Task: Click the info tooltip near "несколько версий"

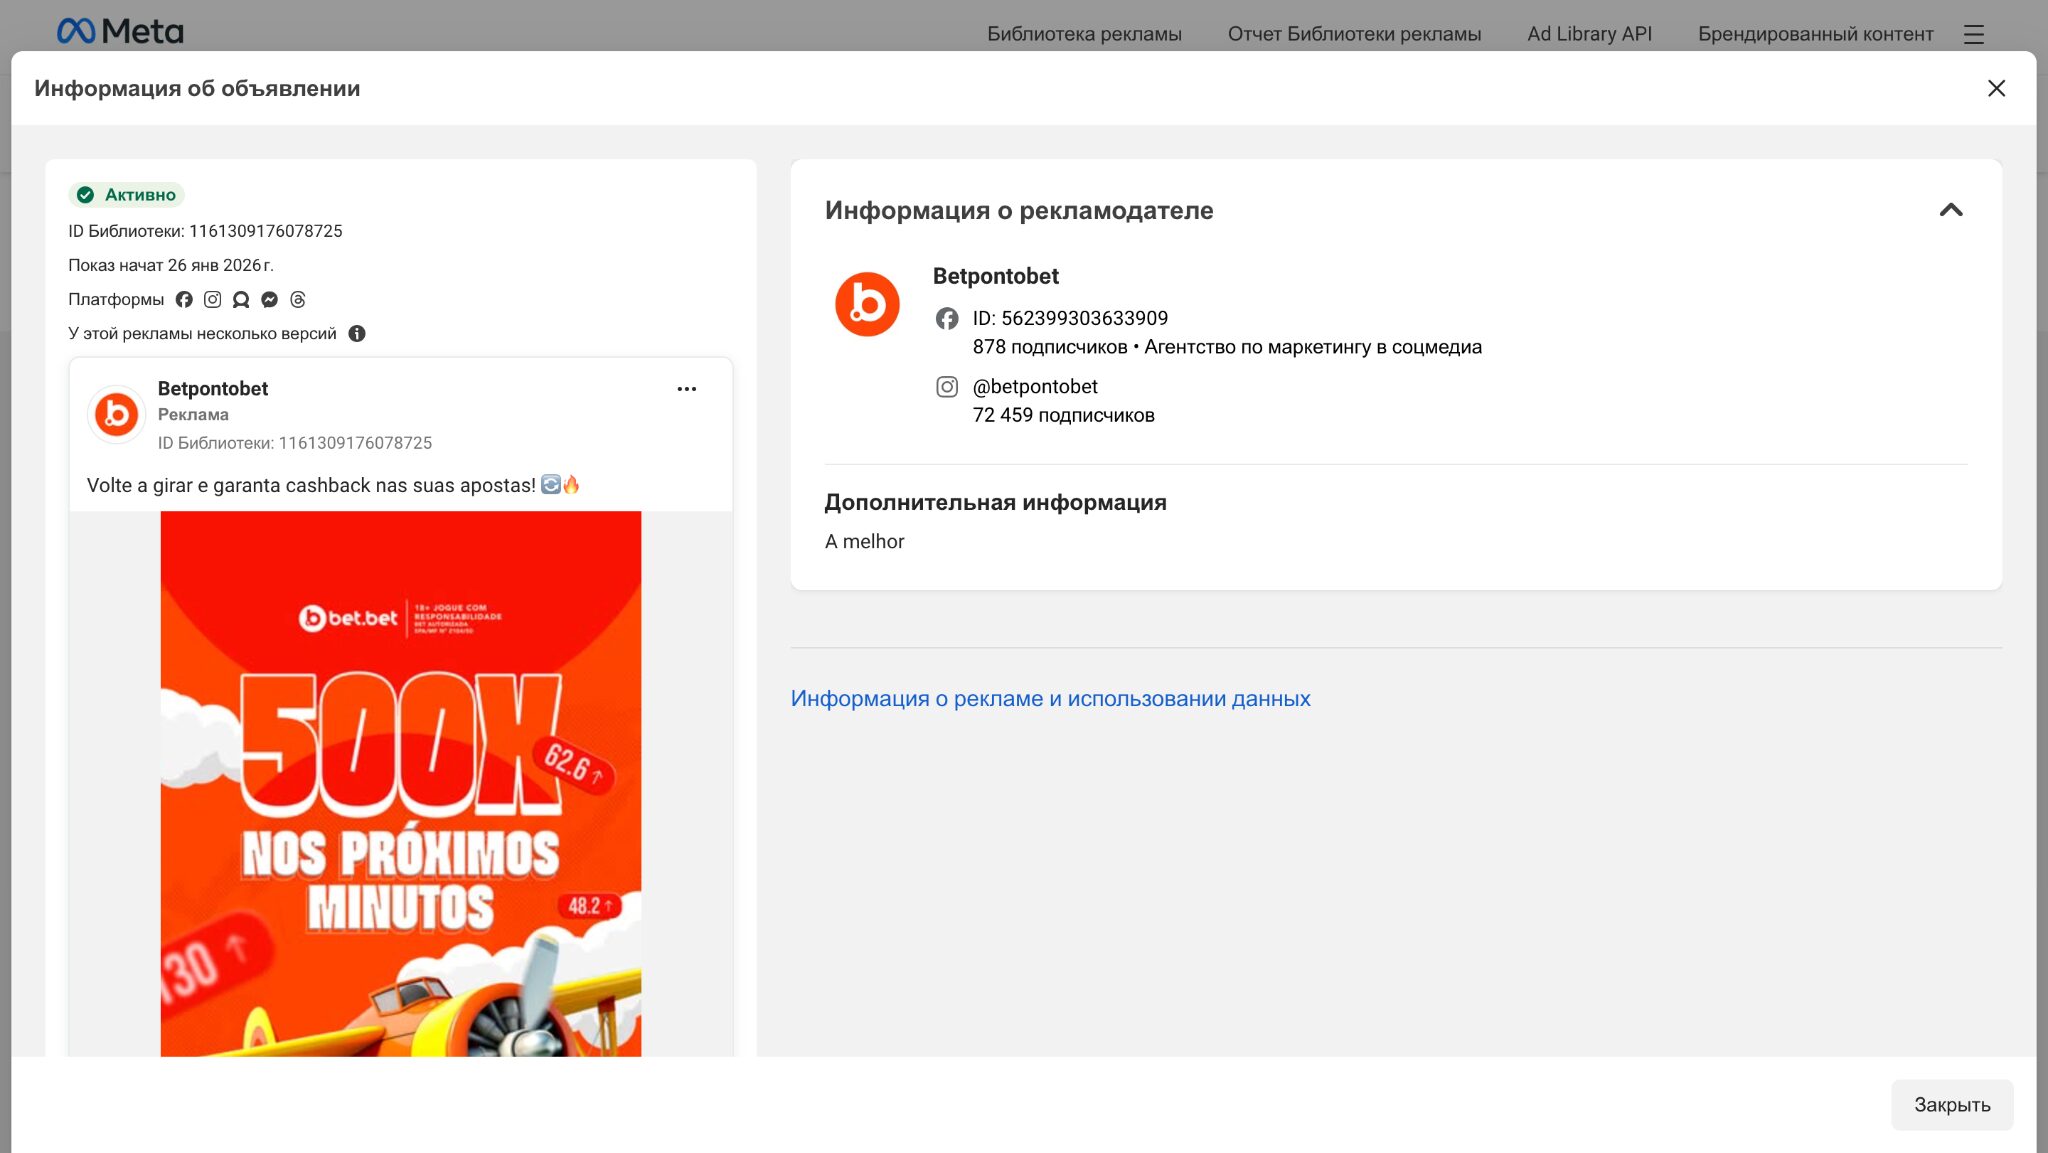Action: (358, 333)
